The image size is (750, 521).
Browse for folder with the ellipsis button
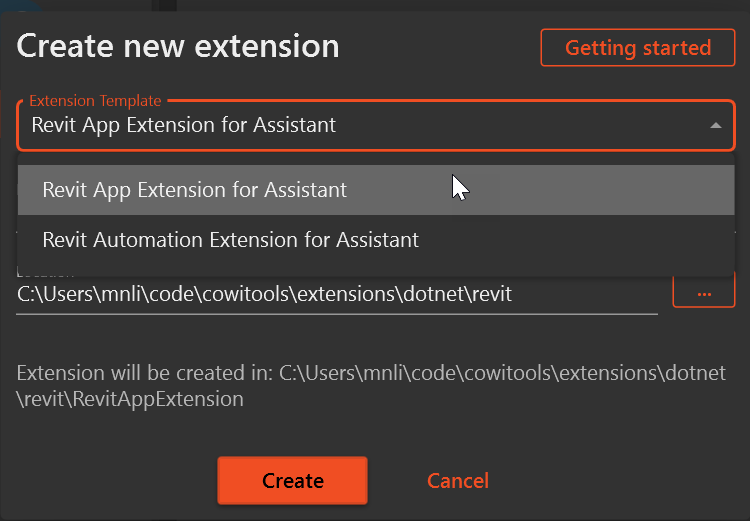(703, 293)
